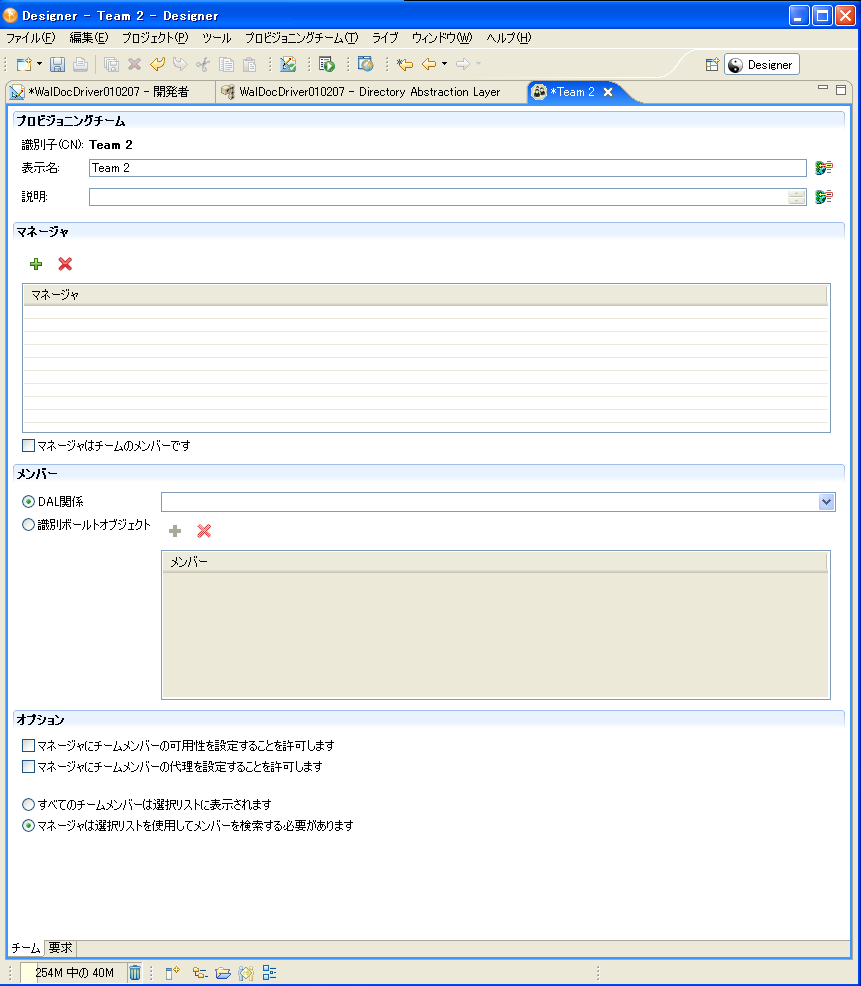The height and width of the screenshot is (986, 861).
Task: Open the 編集(E) menu
Action: point(89,38)
